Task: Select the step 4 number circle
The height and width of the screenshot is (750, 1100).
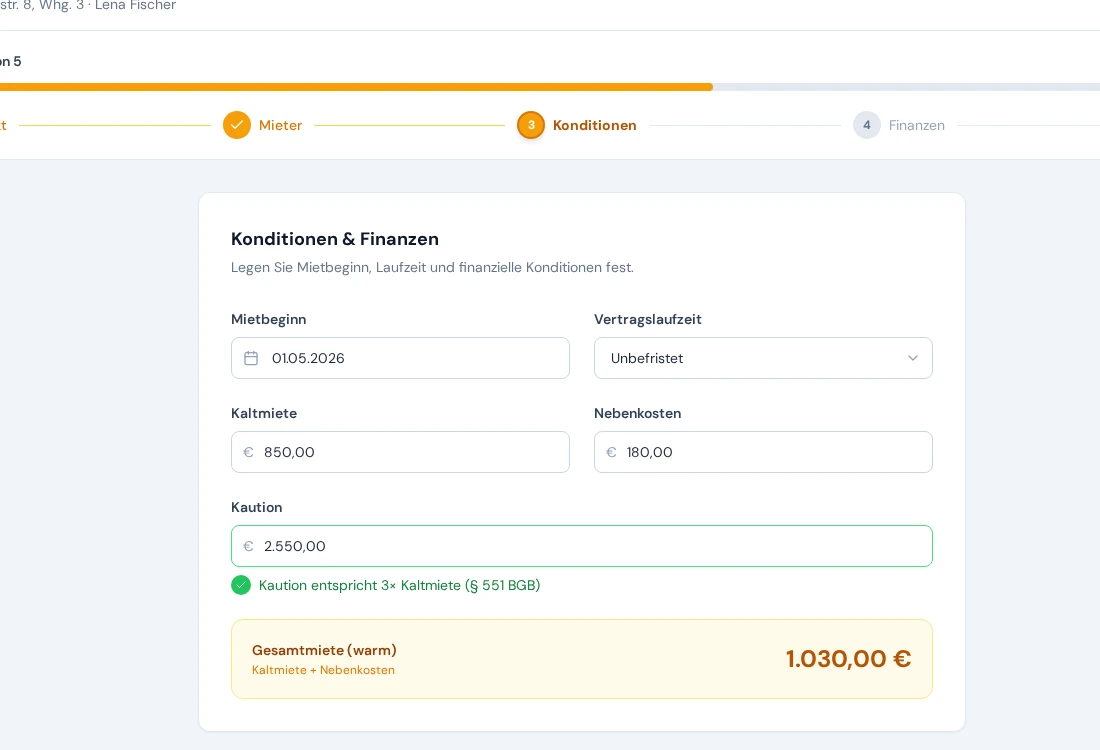Action: (x=867, y=125)
